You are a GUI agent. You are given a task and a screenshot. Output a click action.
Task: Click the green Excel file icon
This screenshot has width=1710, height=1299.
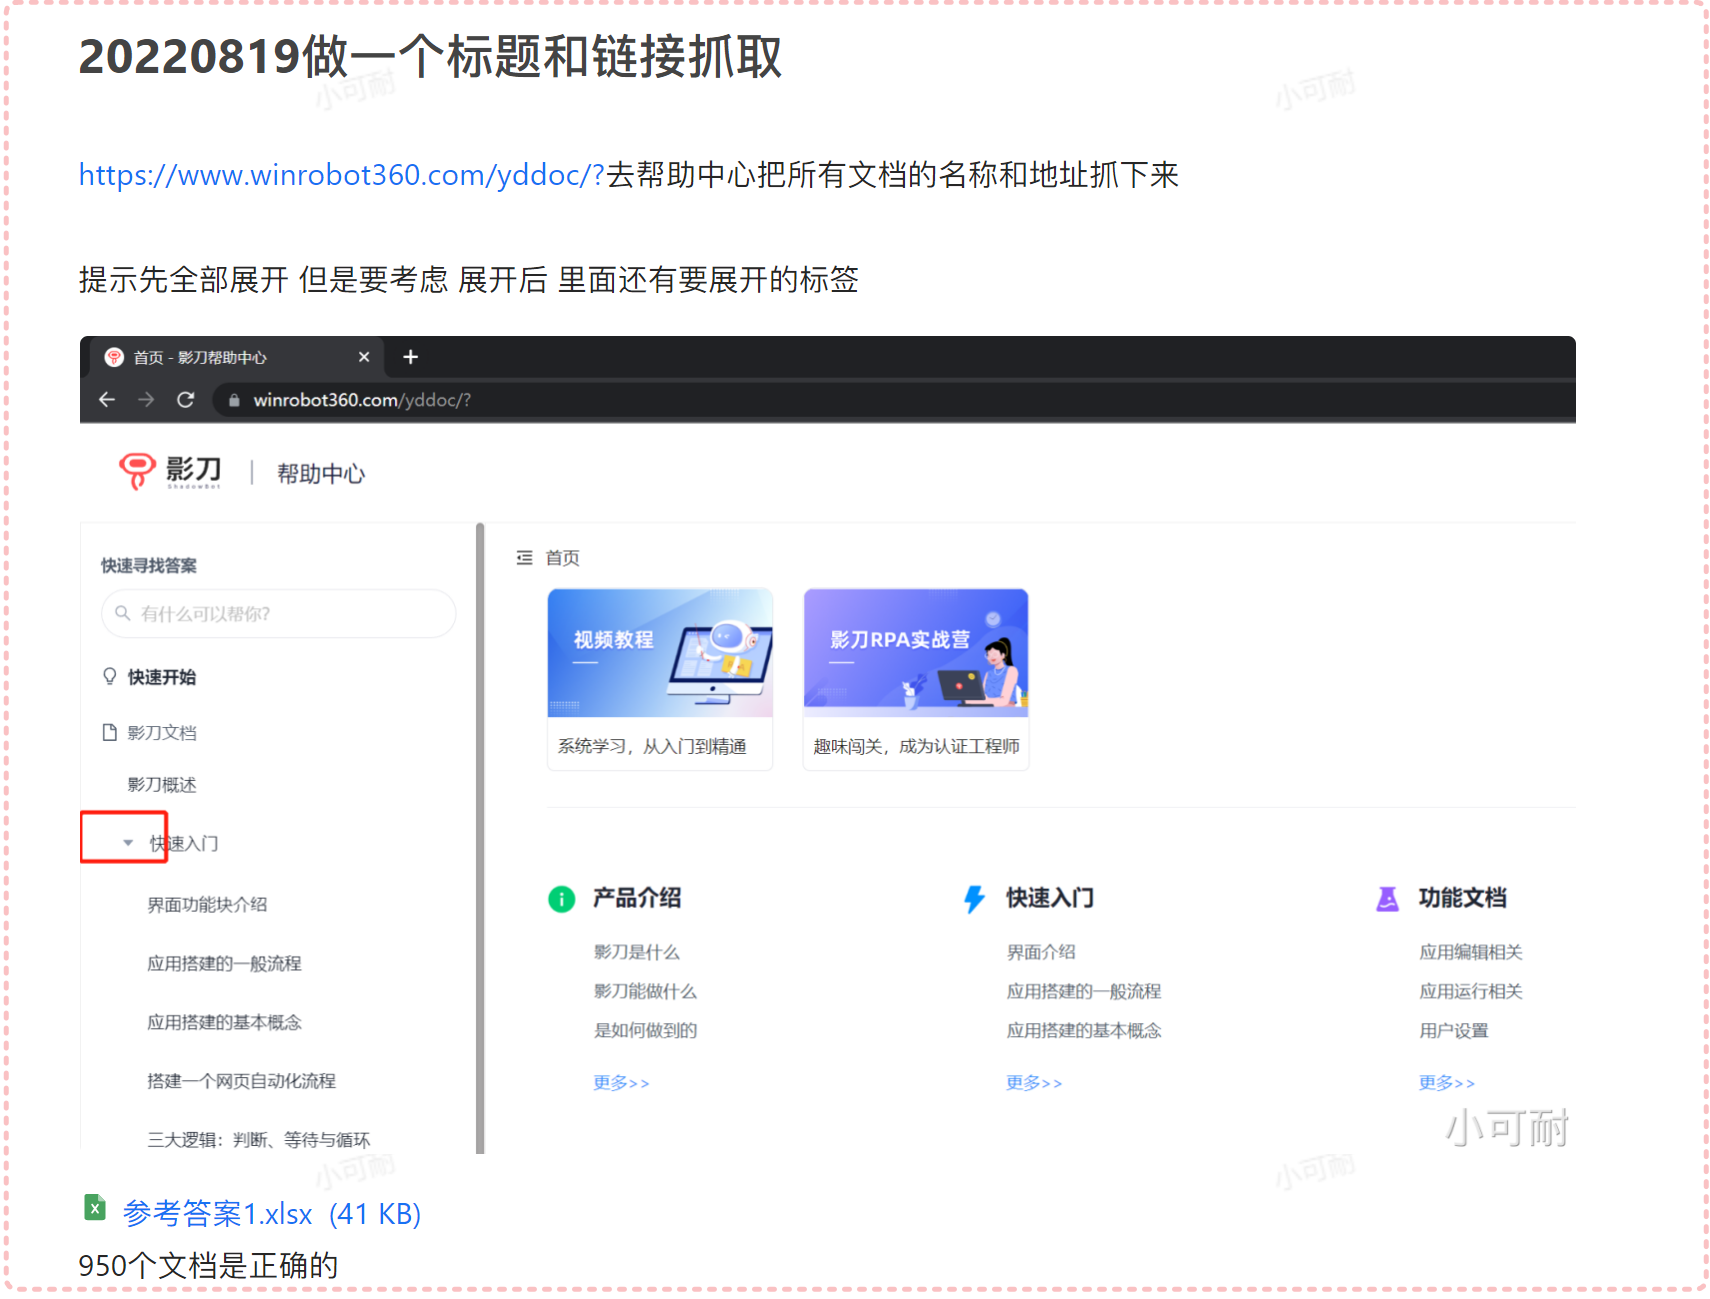click(95, 1208)
